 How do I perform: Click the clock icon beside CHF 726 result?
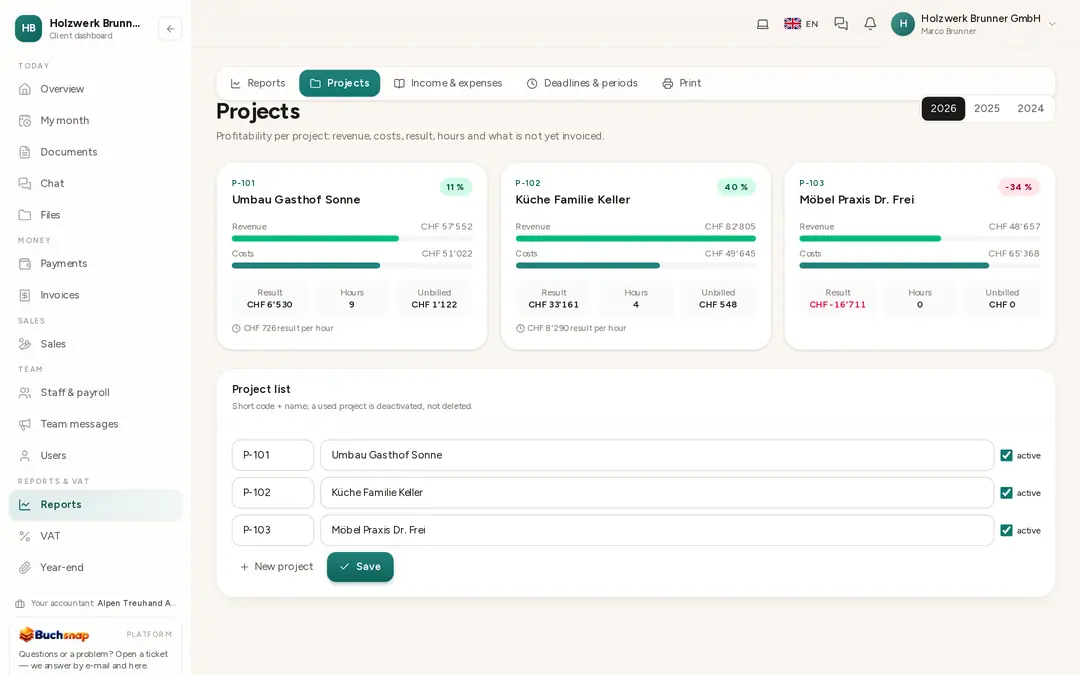[x=236, y=329]
